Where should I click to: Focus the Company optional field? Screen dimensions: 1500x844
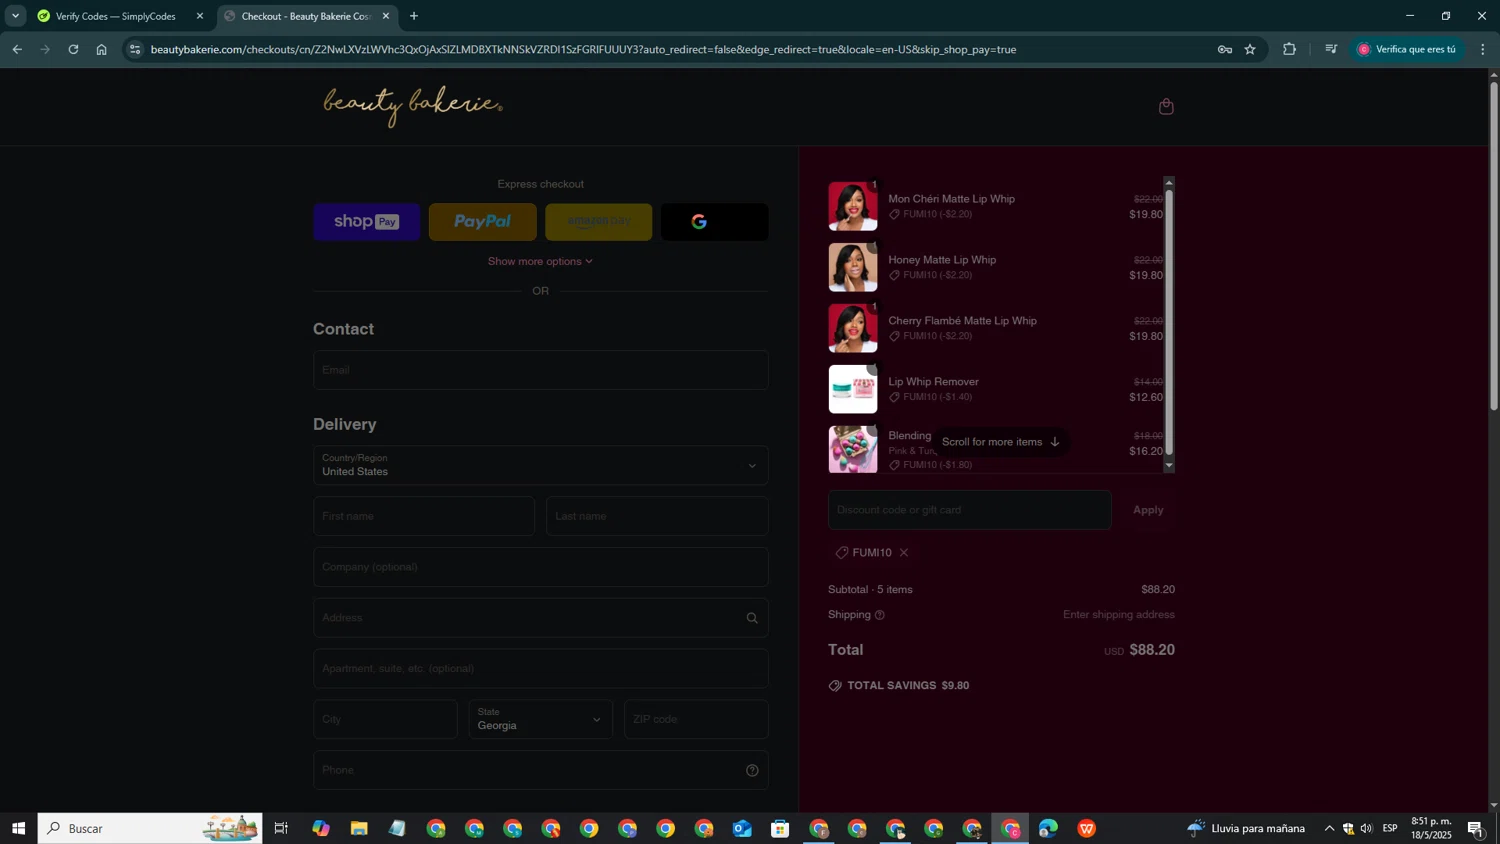coord(540,567)
